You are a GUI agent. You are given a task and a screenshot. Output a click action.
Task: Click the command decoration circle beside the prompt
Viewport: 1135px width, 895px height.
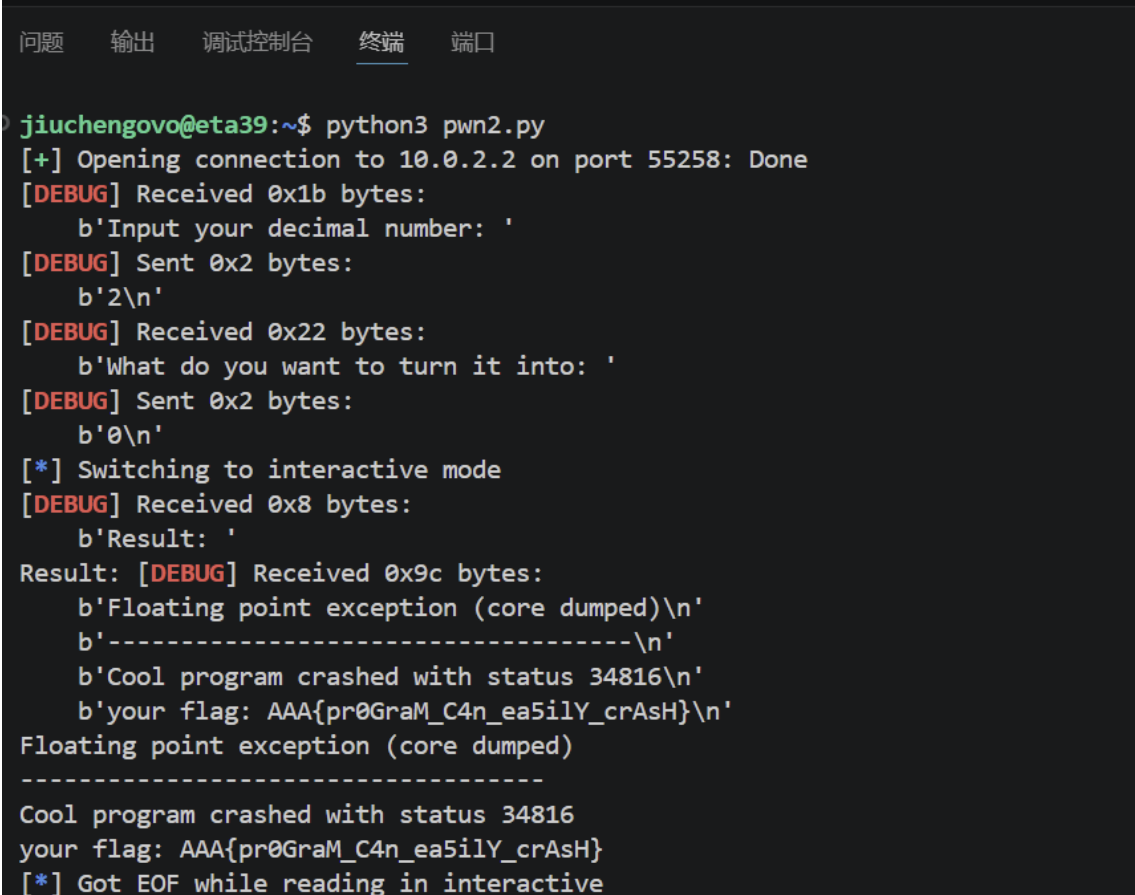coord(4,124)
